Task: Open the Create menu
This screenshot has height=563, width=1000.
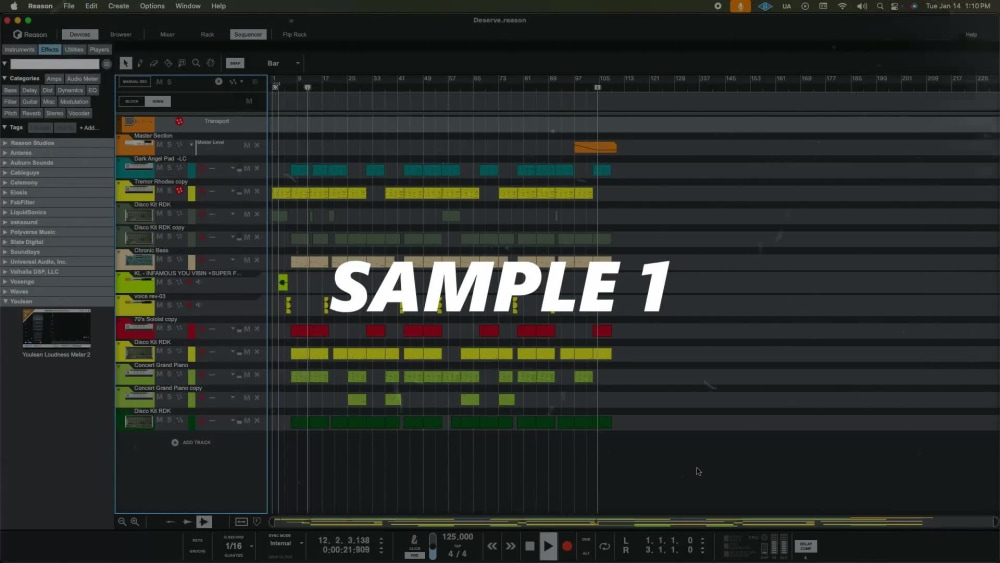Action: tap(119, 6)
